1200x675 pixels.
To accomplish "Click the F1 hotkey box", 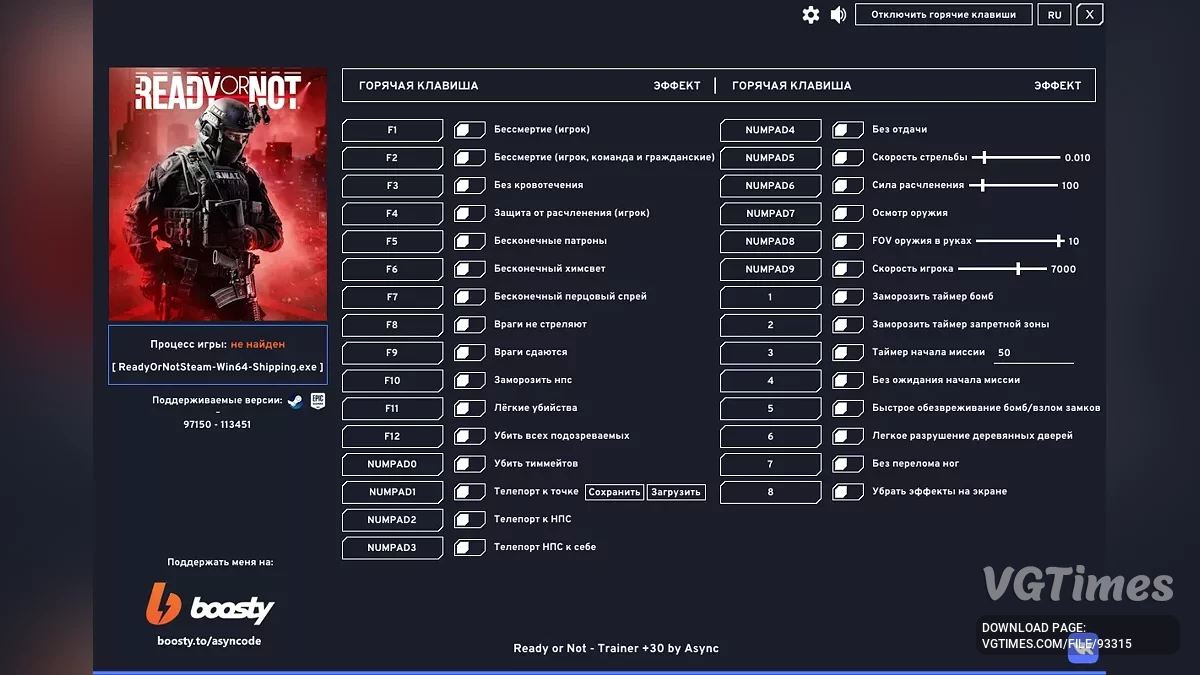I will [392, 130].
